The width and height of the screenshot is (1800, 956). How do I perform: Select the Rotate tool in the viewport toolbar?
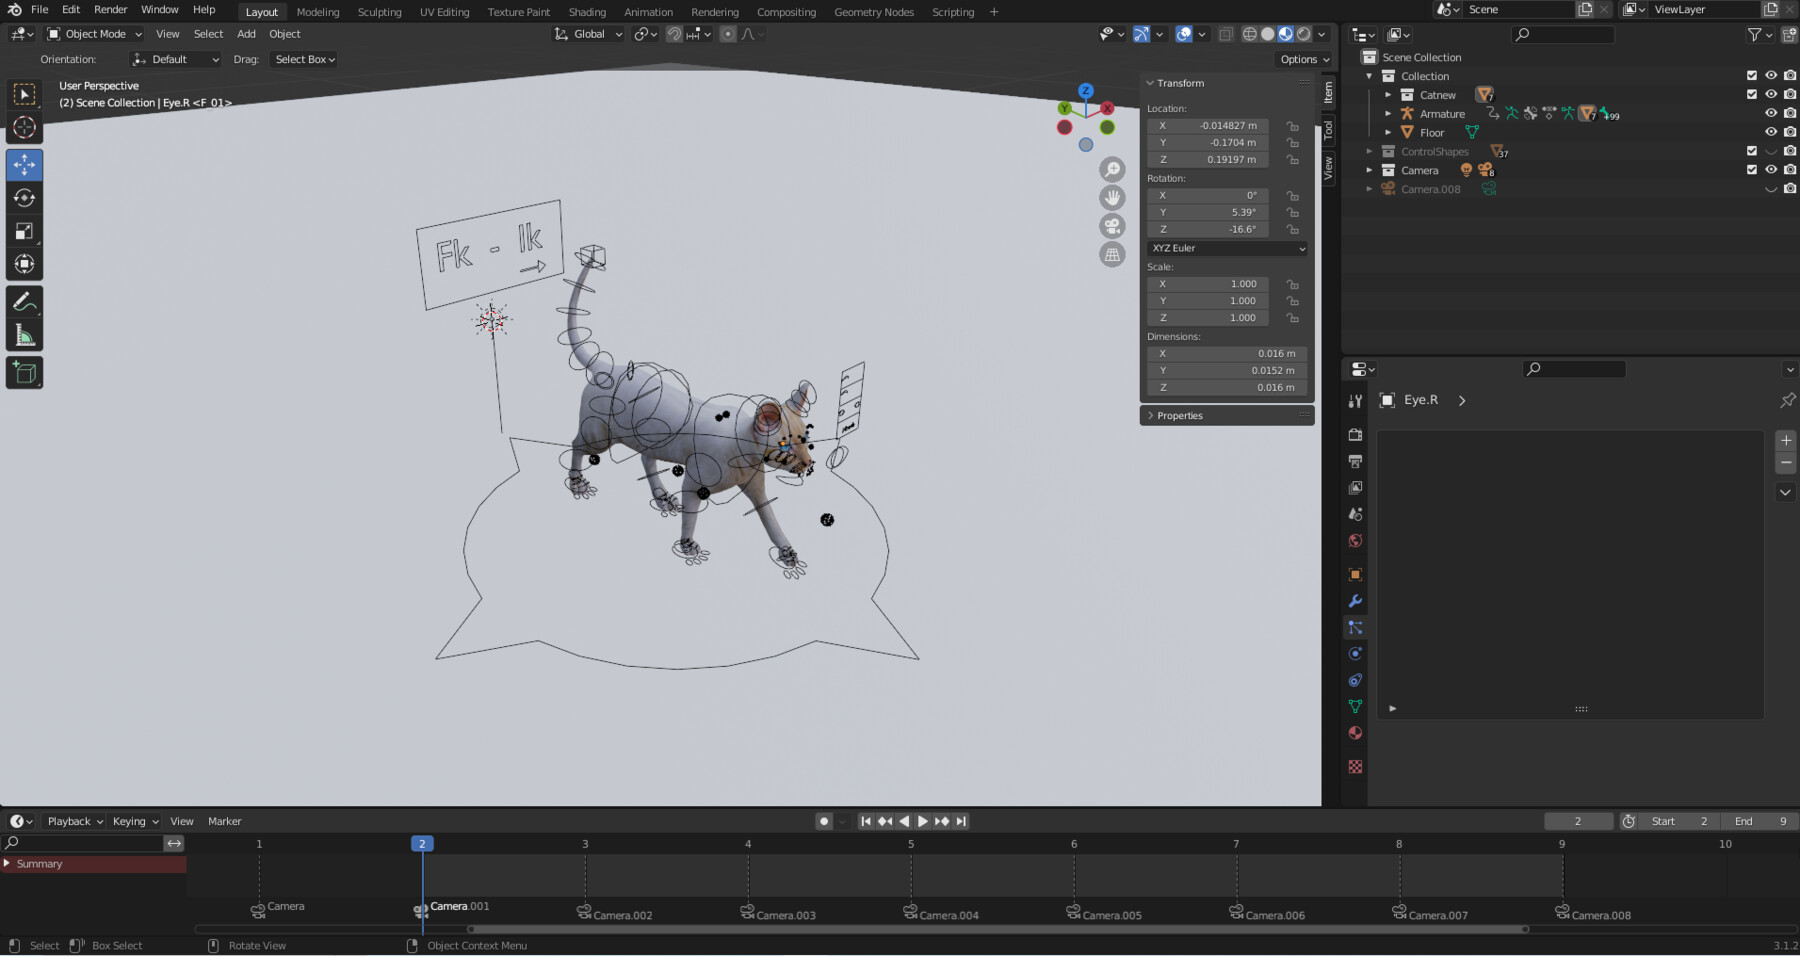point(24,198)
